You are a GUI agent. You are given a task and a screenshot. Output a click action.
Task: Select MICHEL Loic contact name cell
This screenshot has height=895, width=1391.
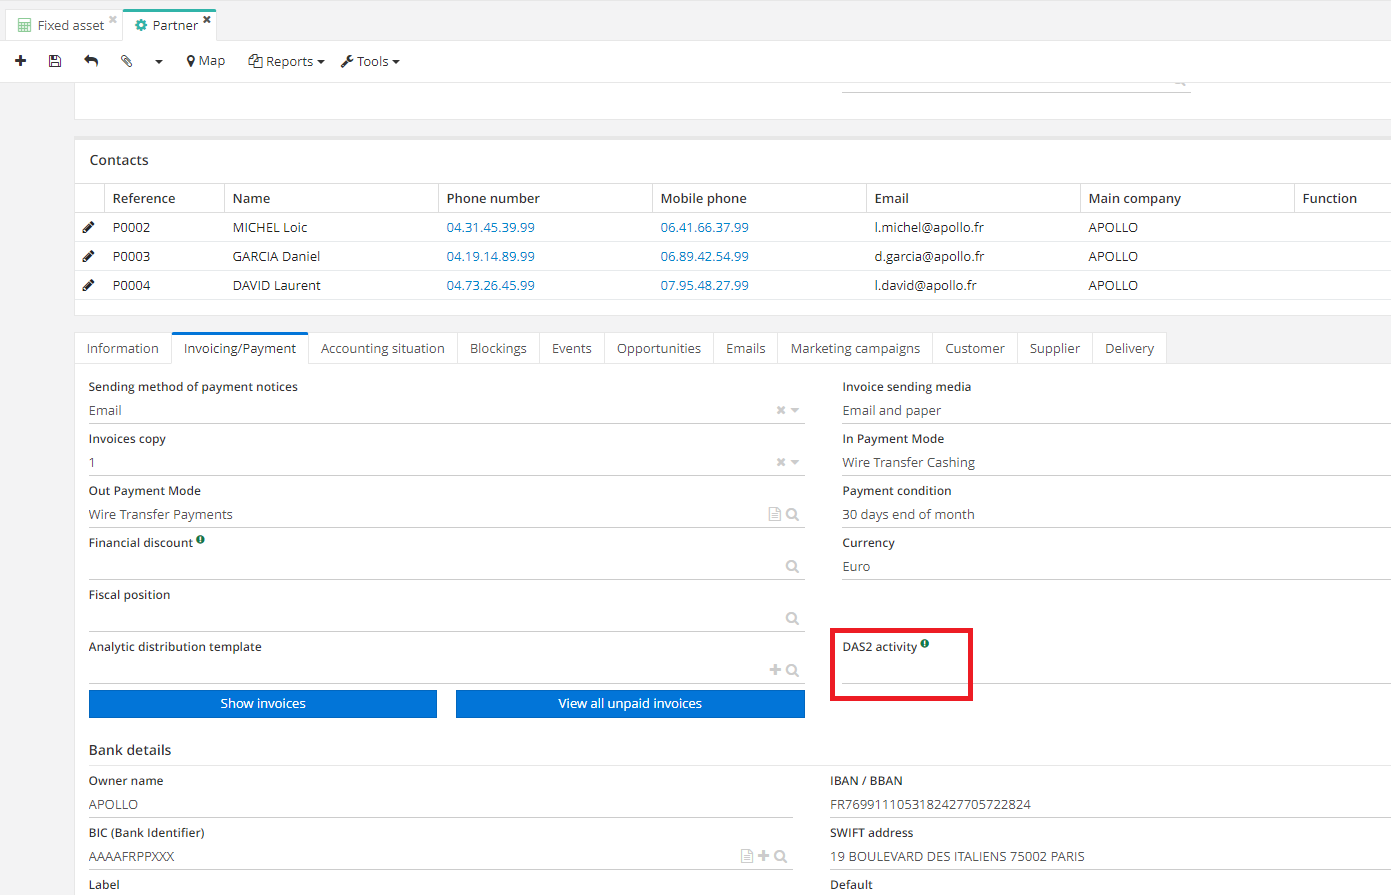(x=331, y=227)
